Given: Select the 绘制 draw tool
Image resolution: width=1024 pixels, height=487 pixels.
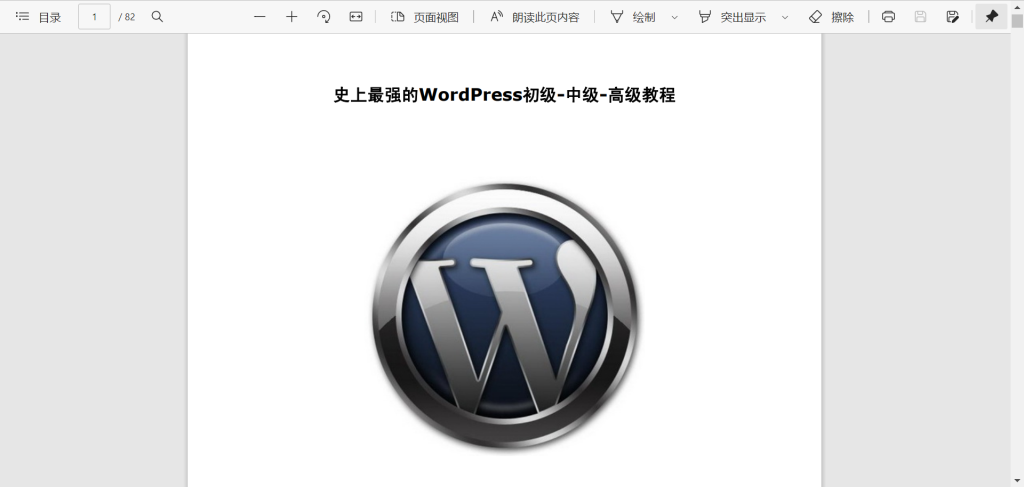Looking at the screenshot, I should pyautogui.click(x=633, y=17).
